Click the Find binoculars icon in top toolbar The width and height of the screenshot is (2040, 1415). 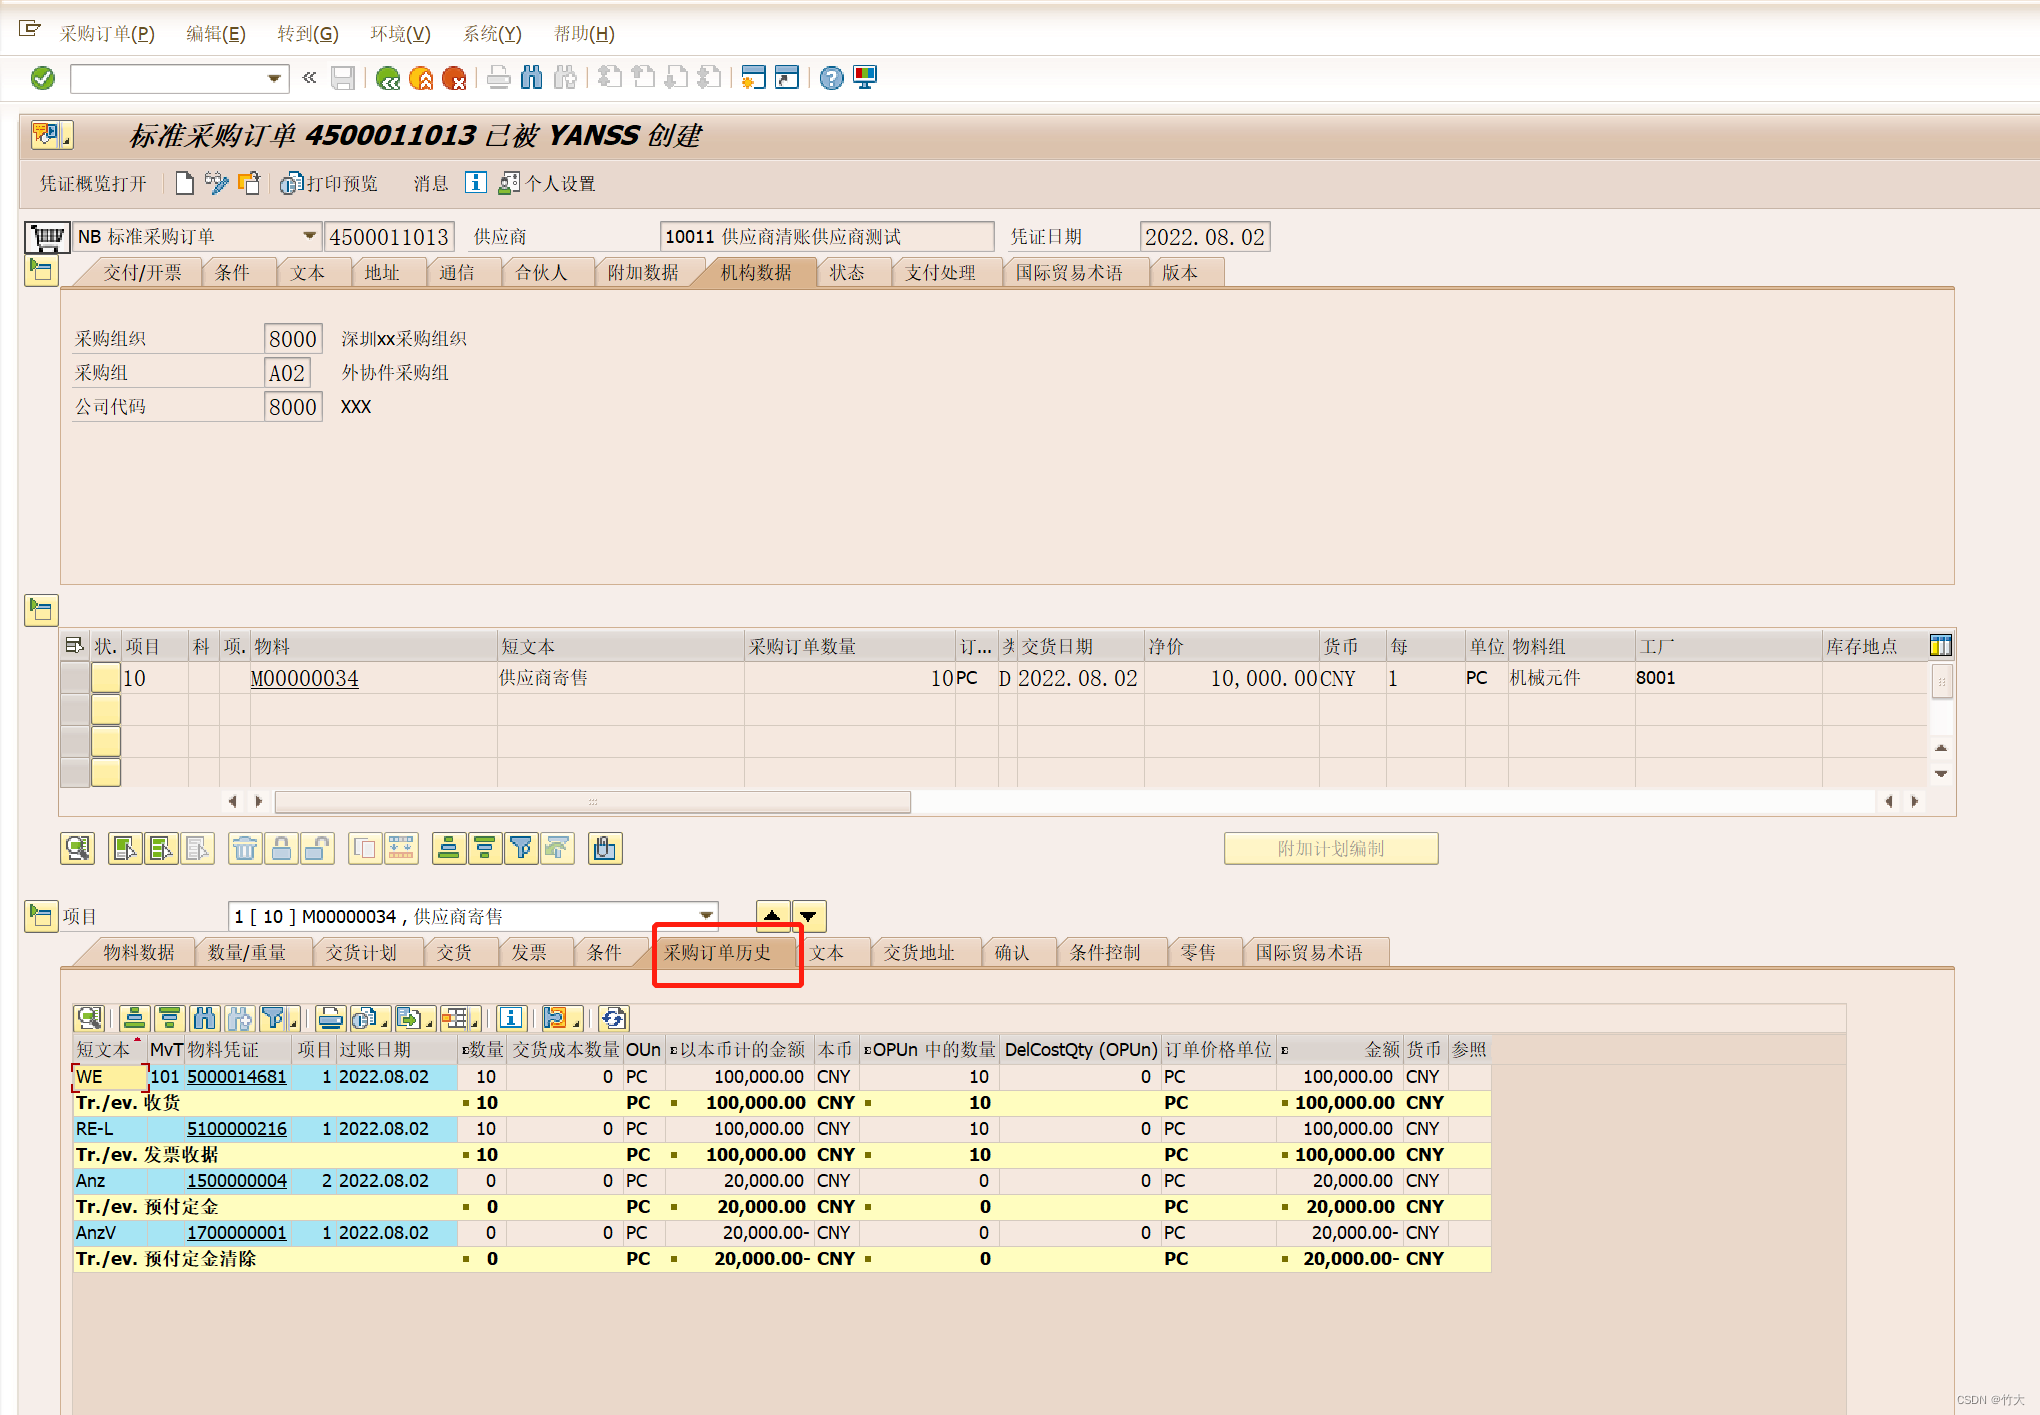[532, 78]
